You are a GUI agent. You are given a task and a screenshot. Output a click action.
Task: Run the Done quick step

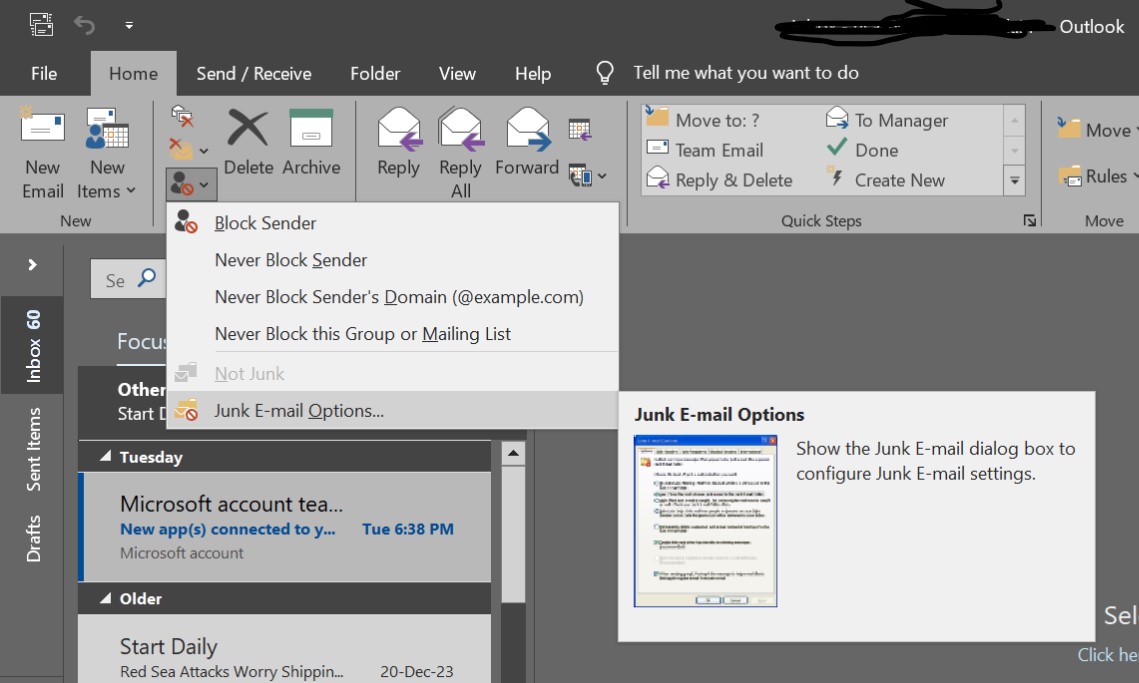[x=862, y=150]
